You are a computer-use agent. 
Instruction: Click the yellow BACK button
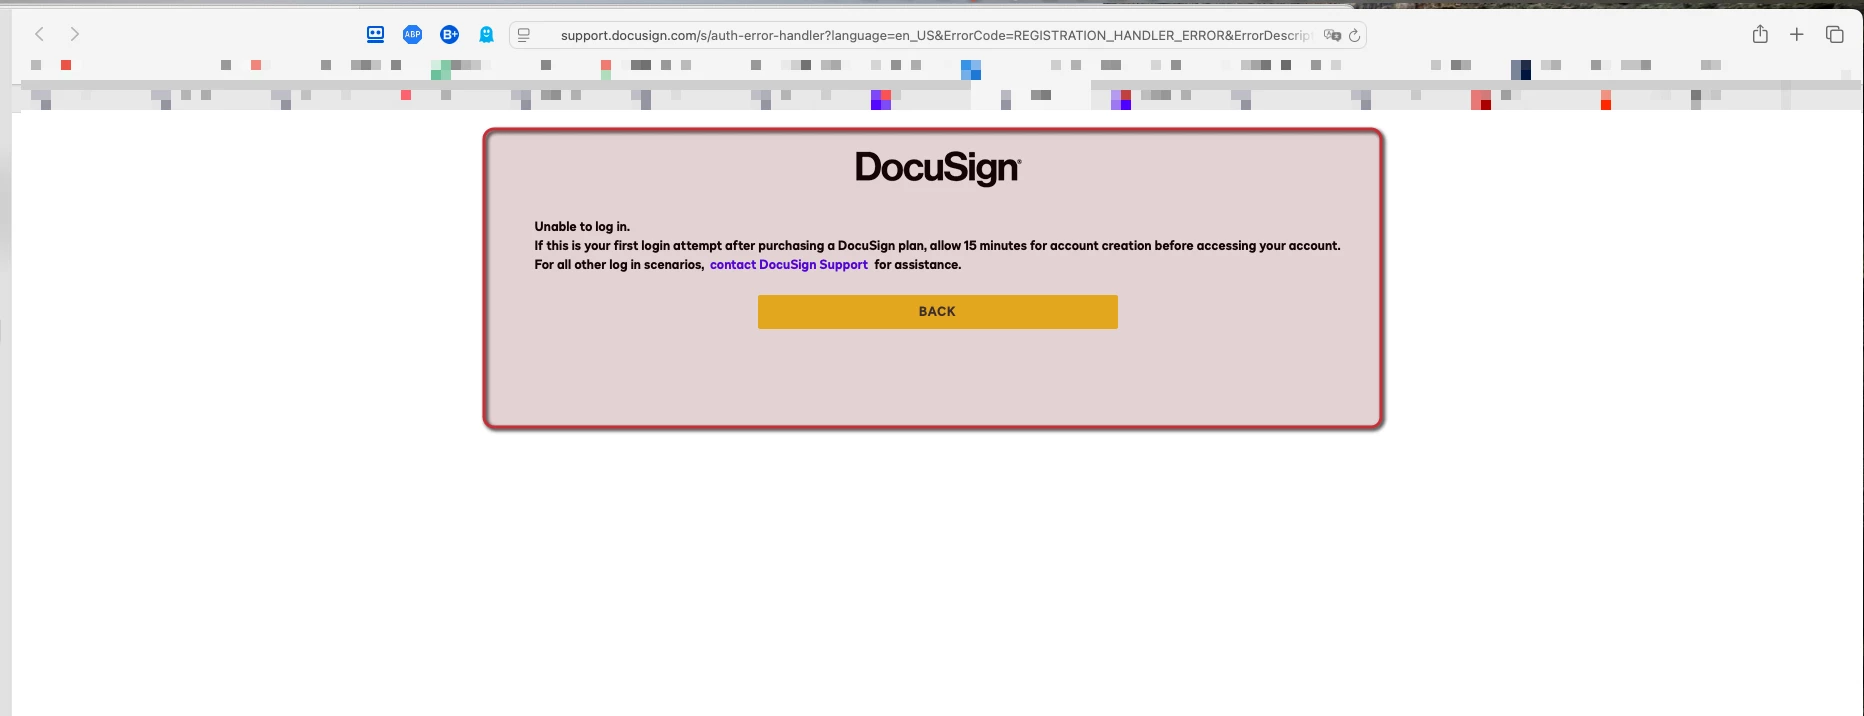click(x=937, y=311)
